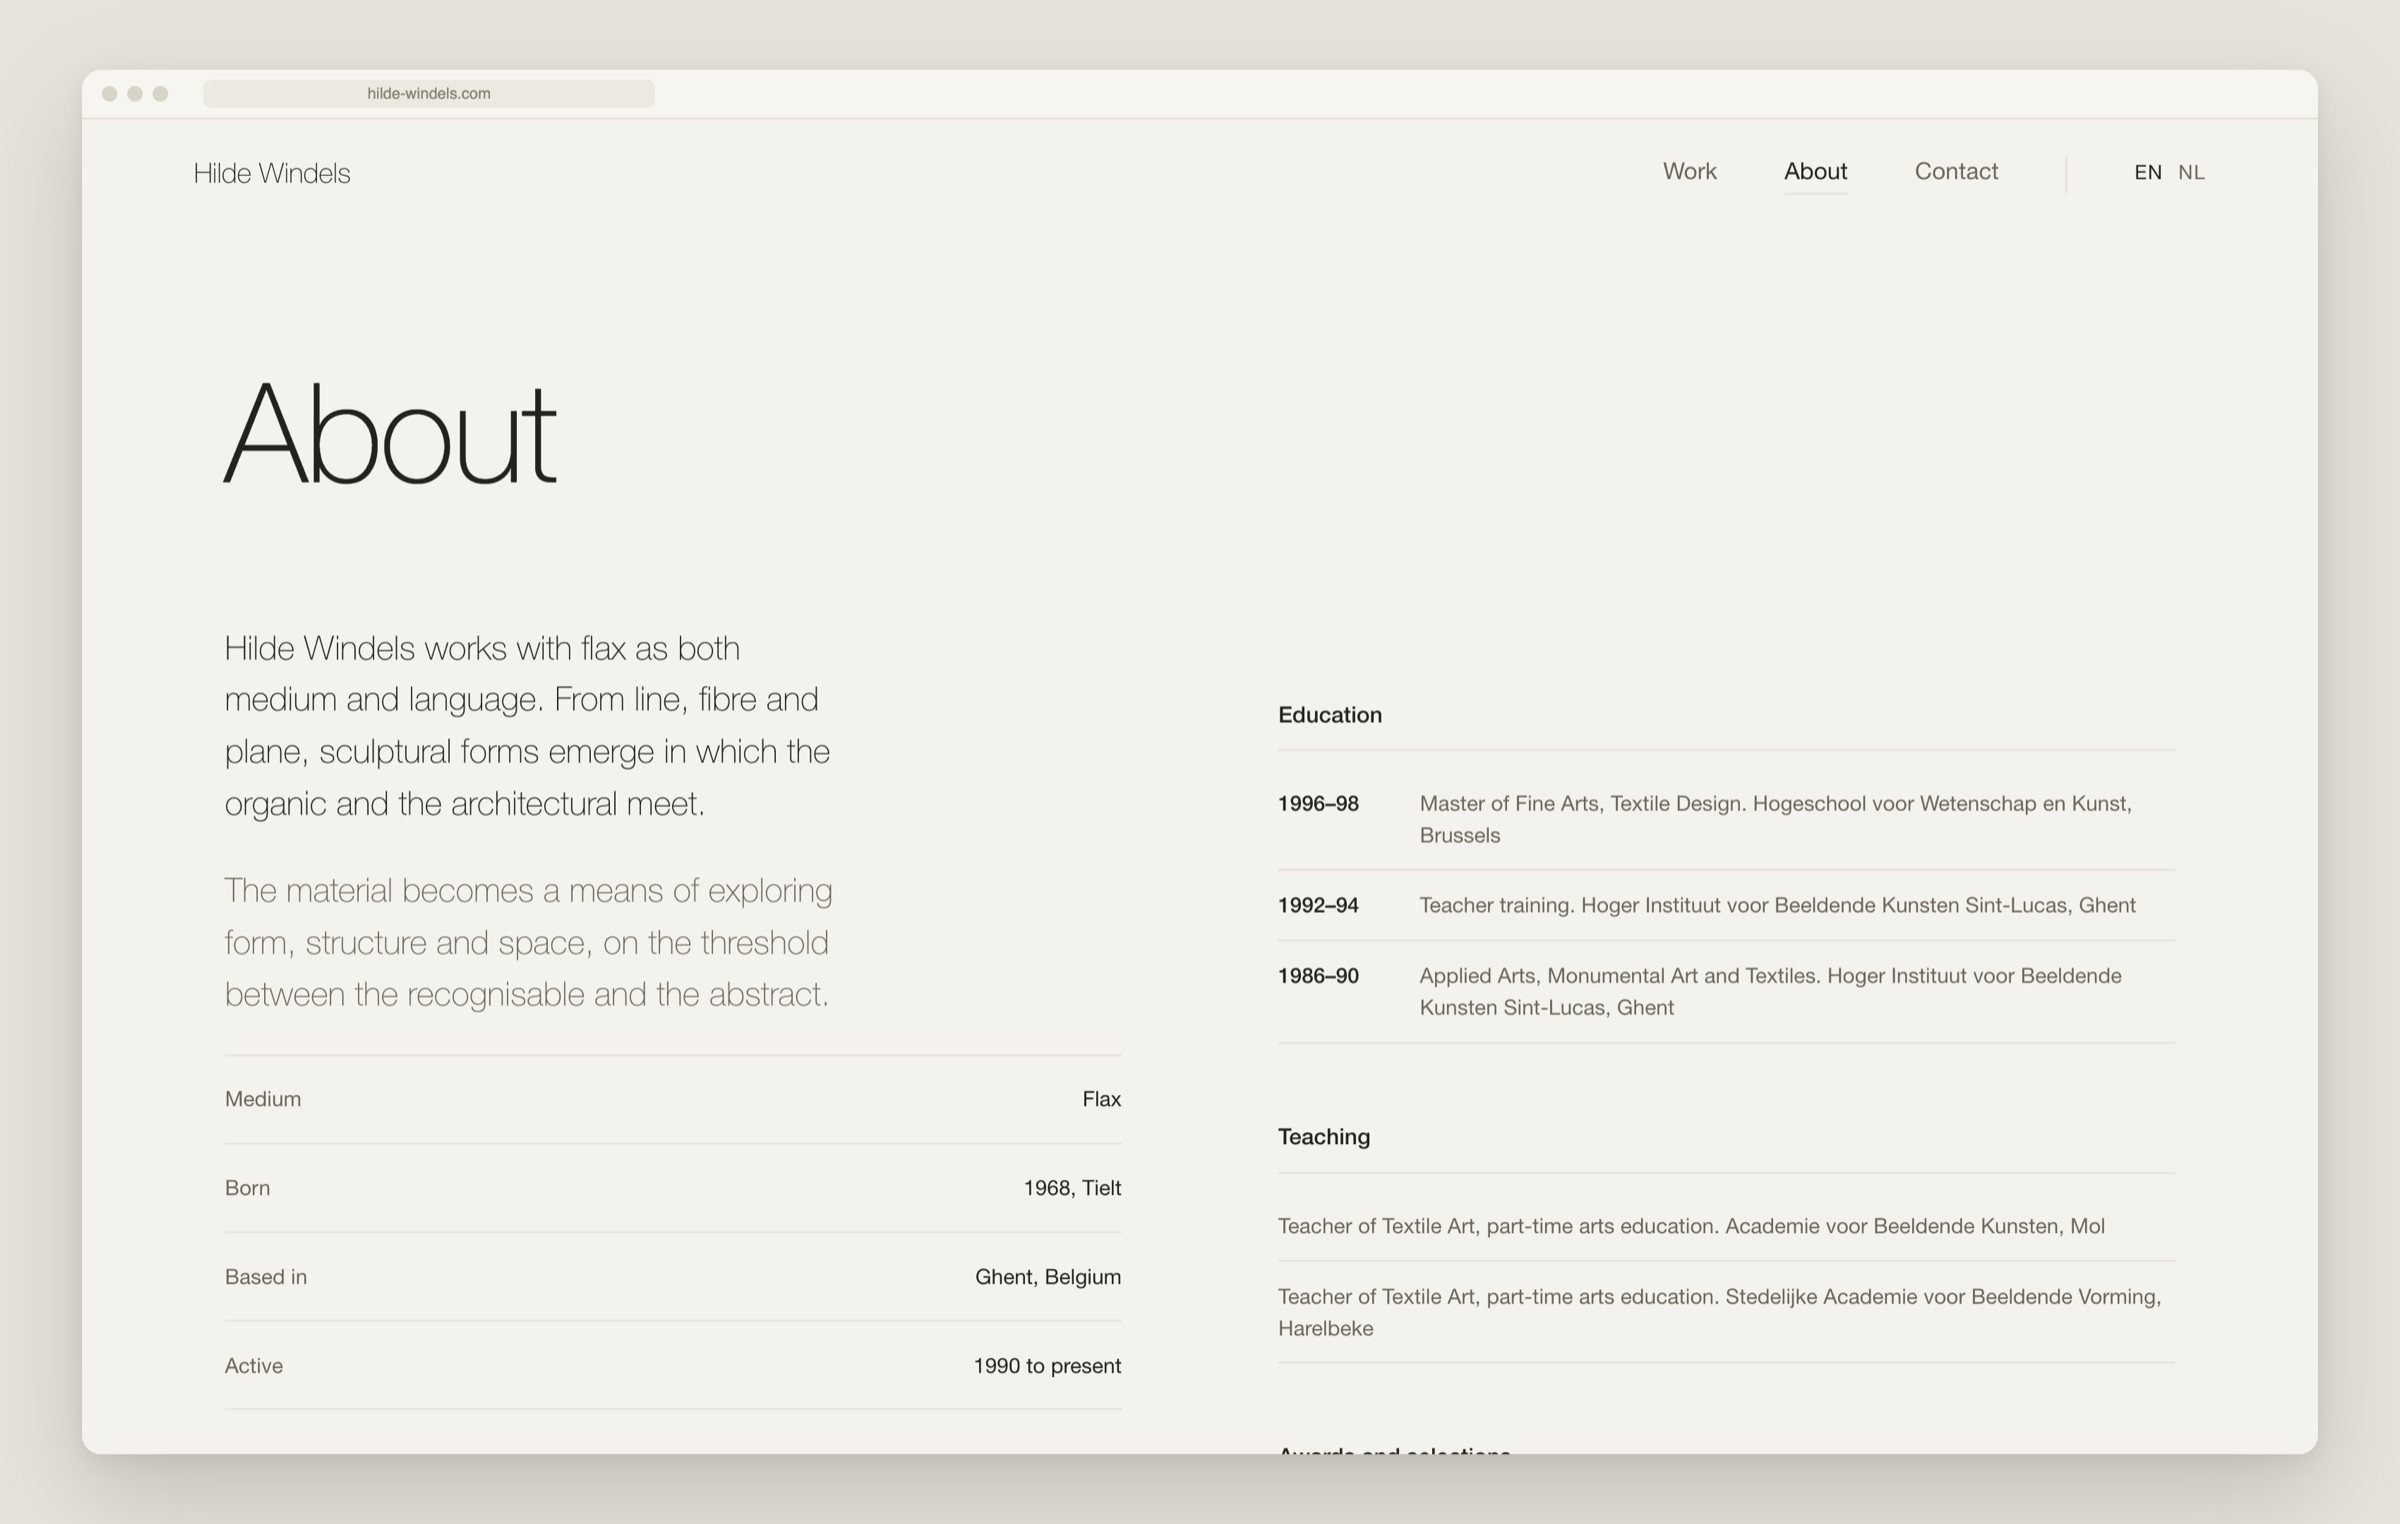Click the paragraph starting Hilde Windels works
Viewport: 2400px width, 1524px height.
click(x=527, y=726)
